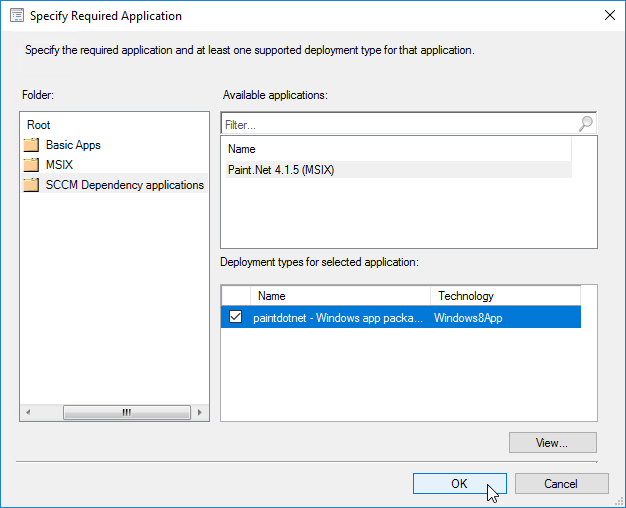Type in the Filter applications field
The width and height of the screenshot is (626, 508).
398,125
